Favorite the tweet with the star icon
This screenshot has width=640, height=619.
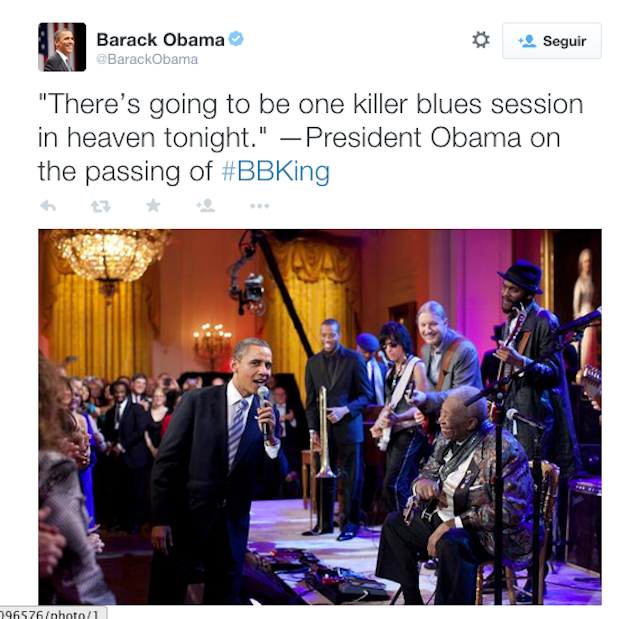pyautogui.click(x=153, y=205)
